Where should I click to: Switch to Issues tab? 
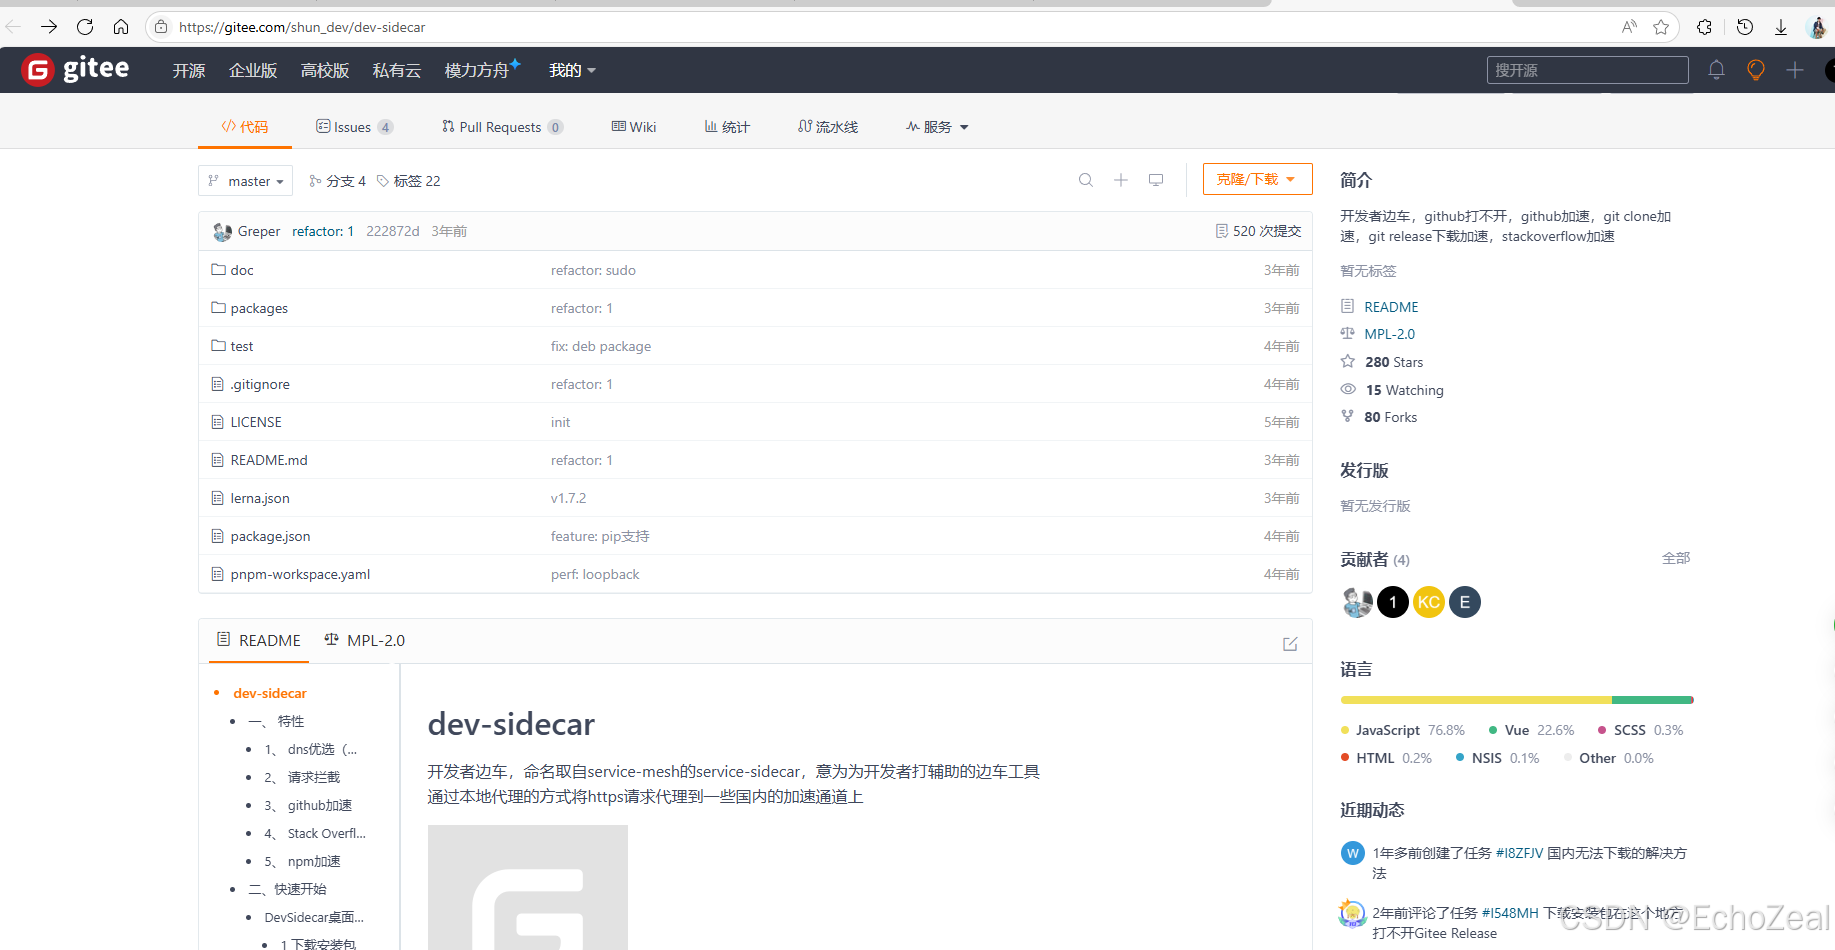tap(354, 127)
